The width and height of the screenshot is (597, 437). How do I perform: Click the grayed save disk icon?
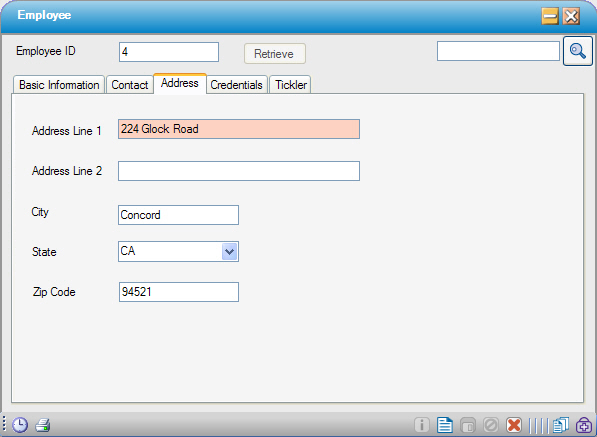click(468, 425)
